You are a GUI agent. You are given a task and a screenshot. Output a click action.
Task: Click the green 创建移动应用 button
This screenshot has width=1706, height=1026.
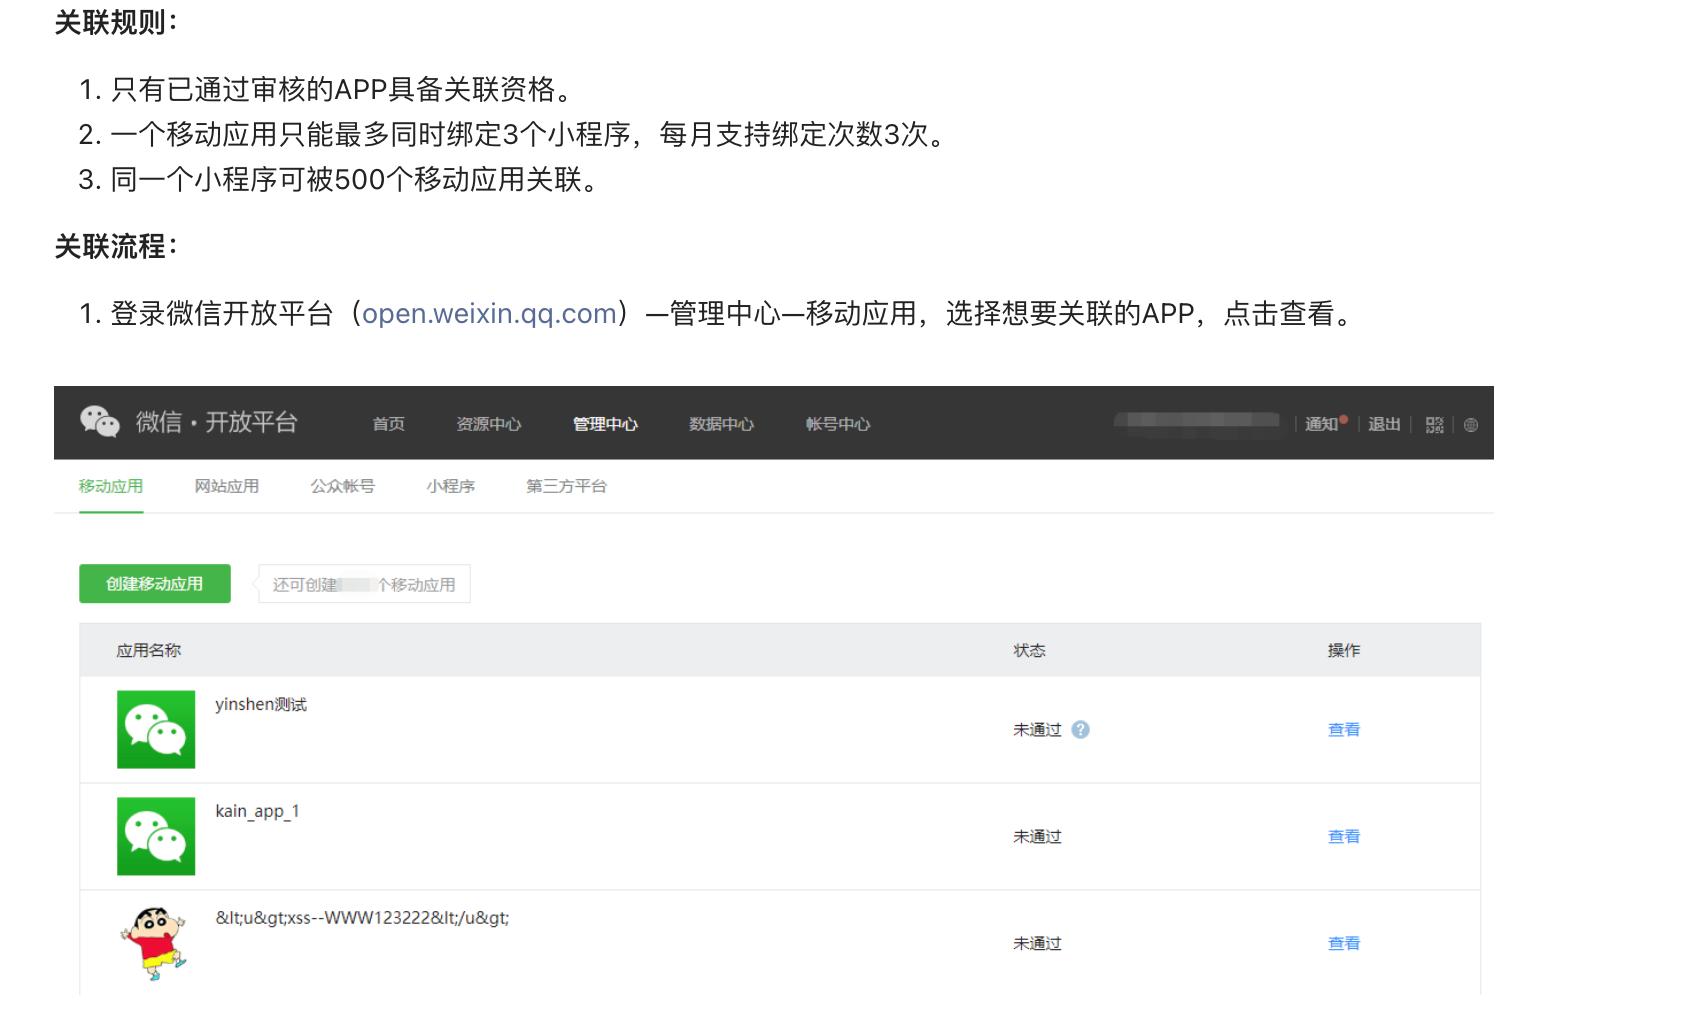point(154,583)
